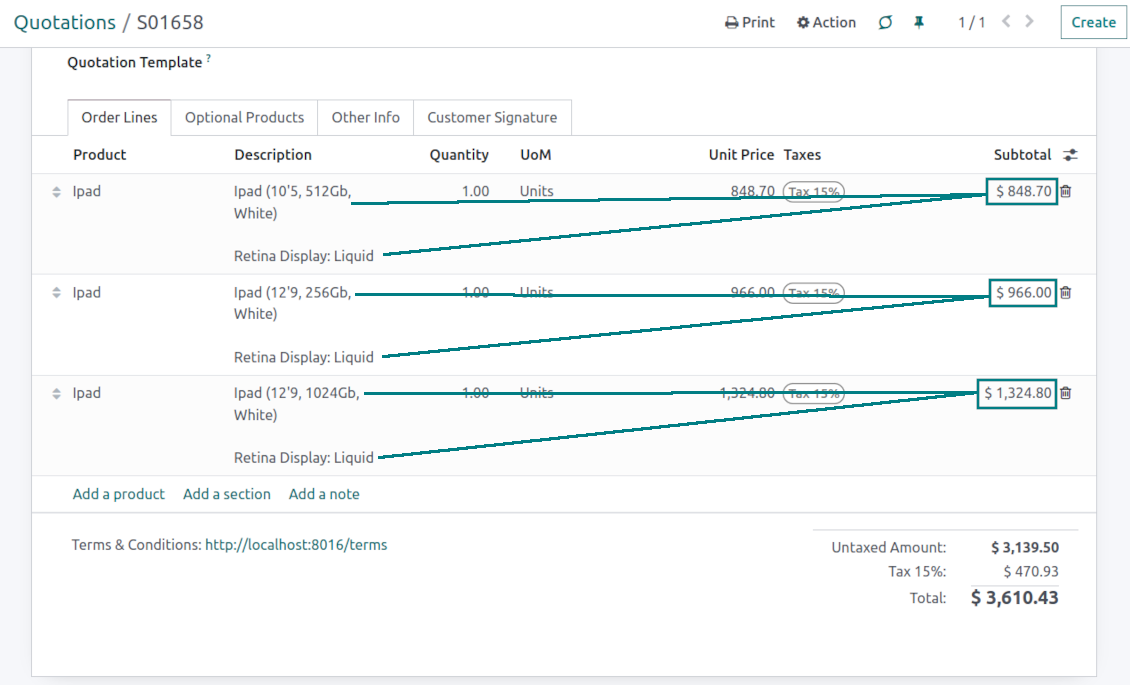
Task: Click the Taxes column header
Action: tap(802, 155)
